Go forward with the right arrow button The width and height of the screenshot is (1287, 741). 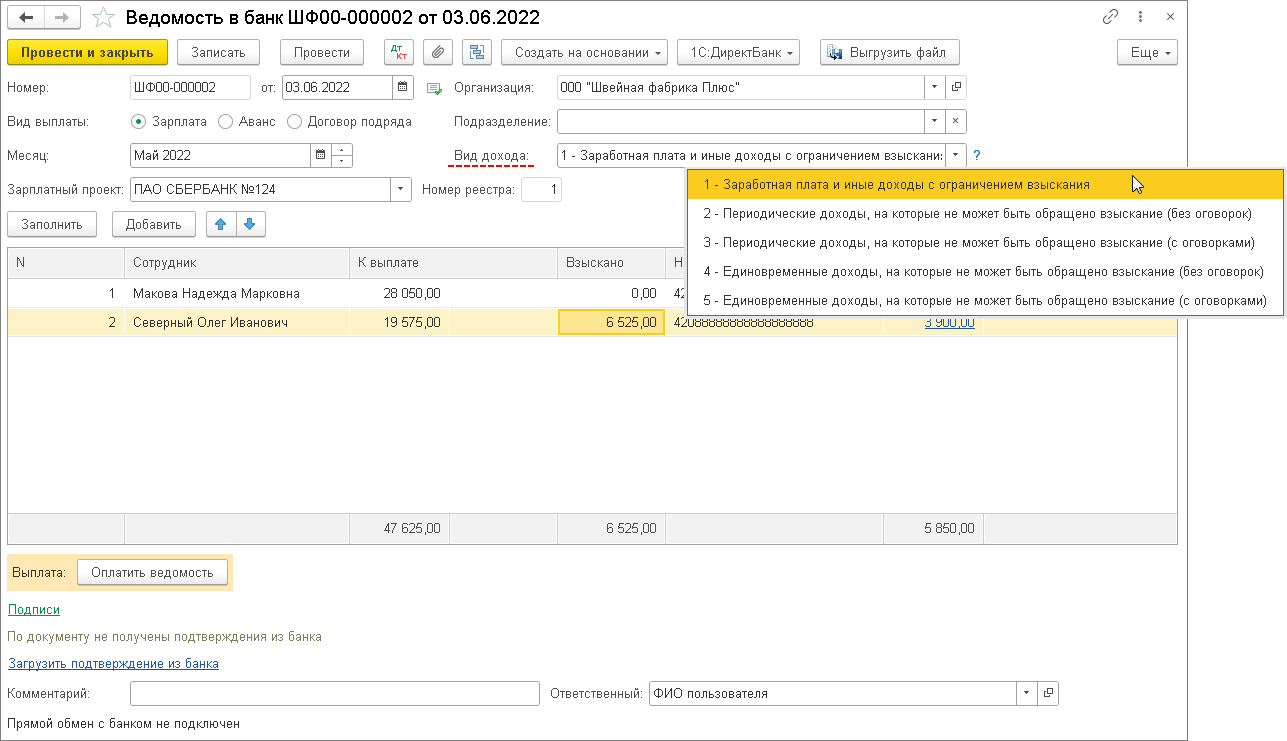(x=62, y=17)
